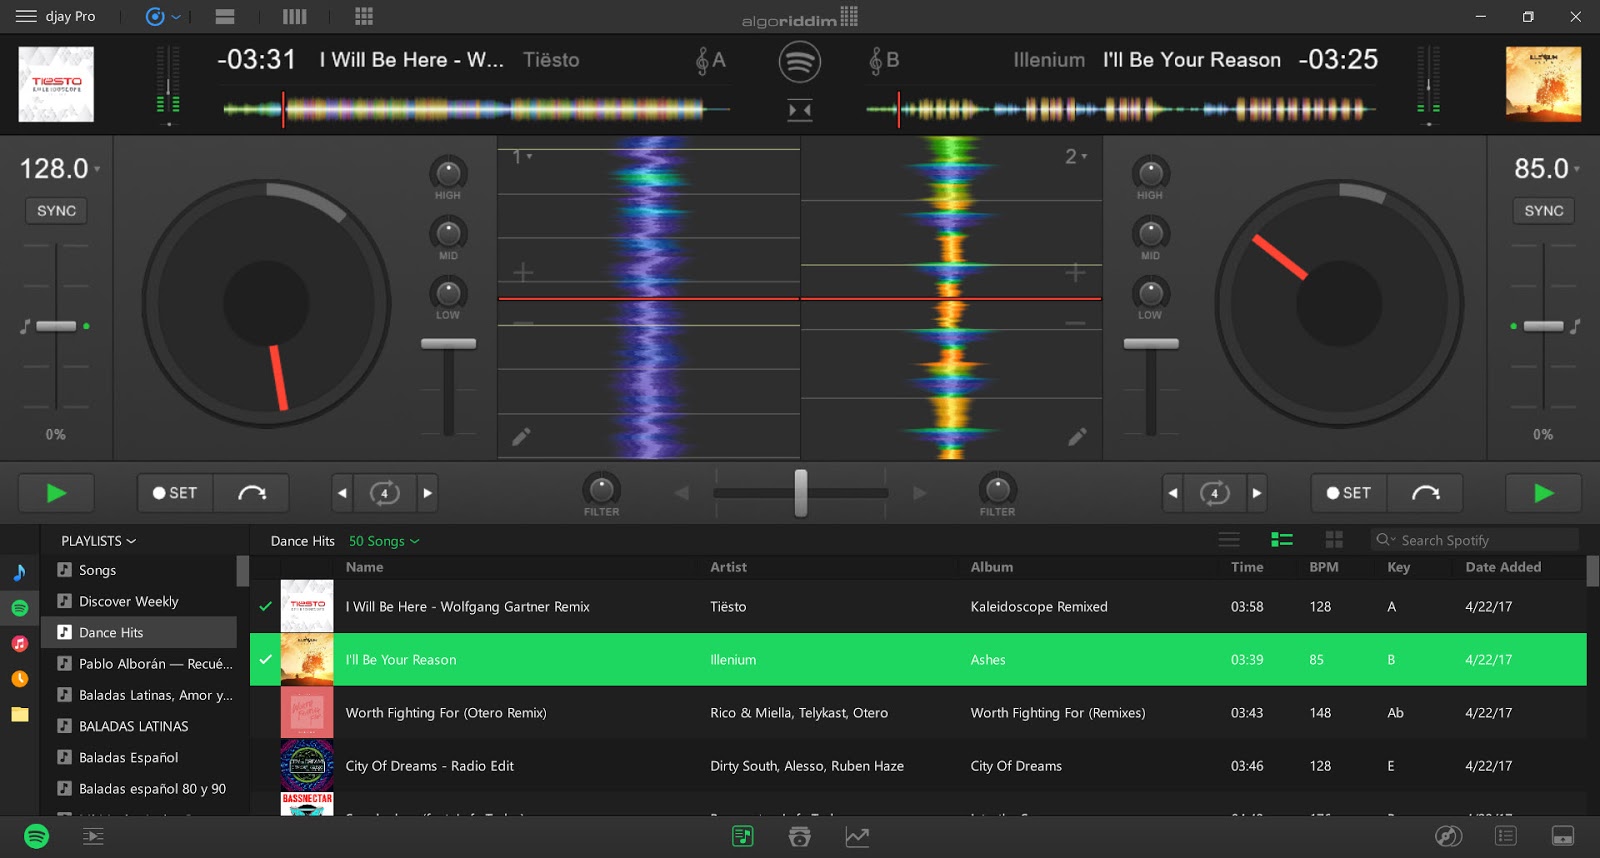Click the Spotify icon in bottom-left corner
The image size is (1600, 858).
pos(36,836)
